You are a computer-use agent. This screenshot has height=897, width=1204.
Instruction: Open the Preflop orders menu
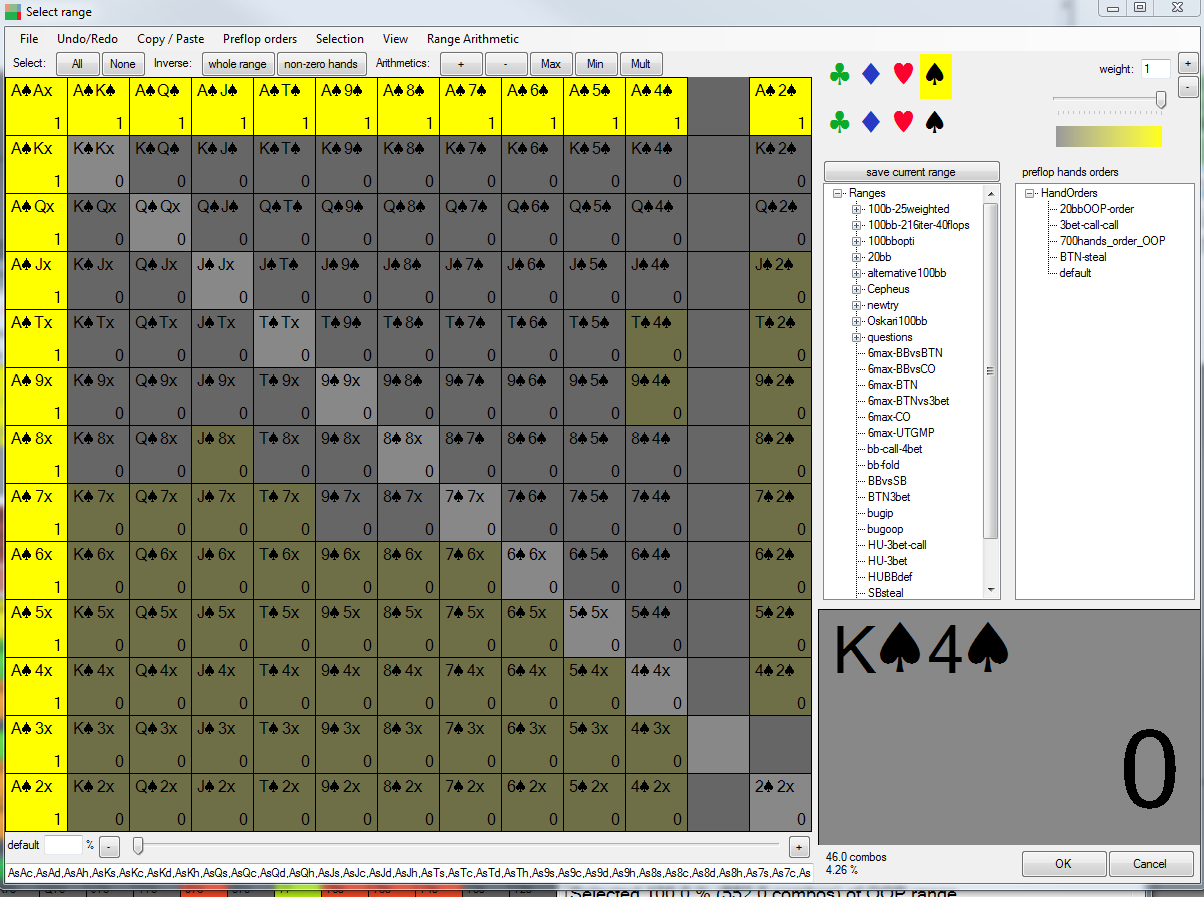[260, 39]
